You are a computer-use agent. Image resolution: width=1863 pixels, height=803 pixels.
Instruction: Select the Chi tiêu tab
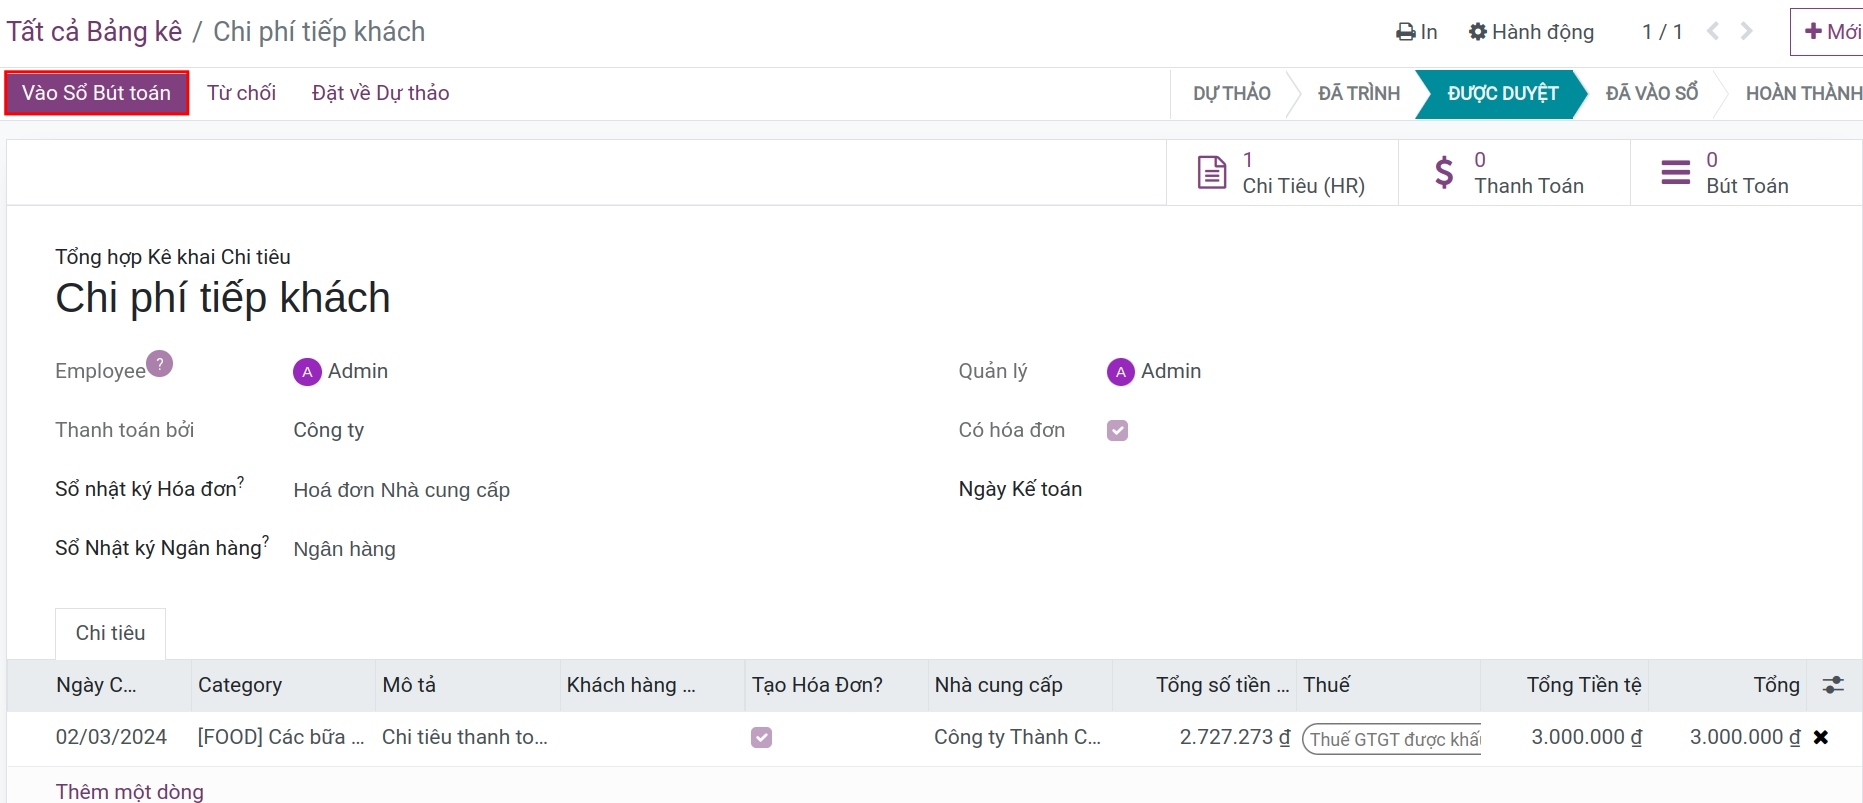110,633
